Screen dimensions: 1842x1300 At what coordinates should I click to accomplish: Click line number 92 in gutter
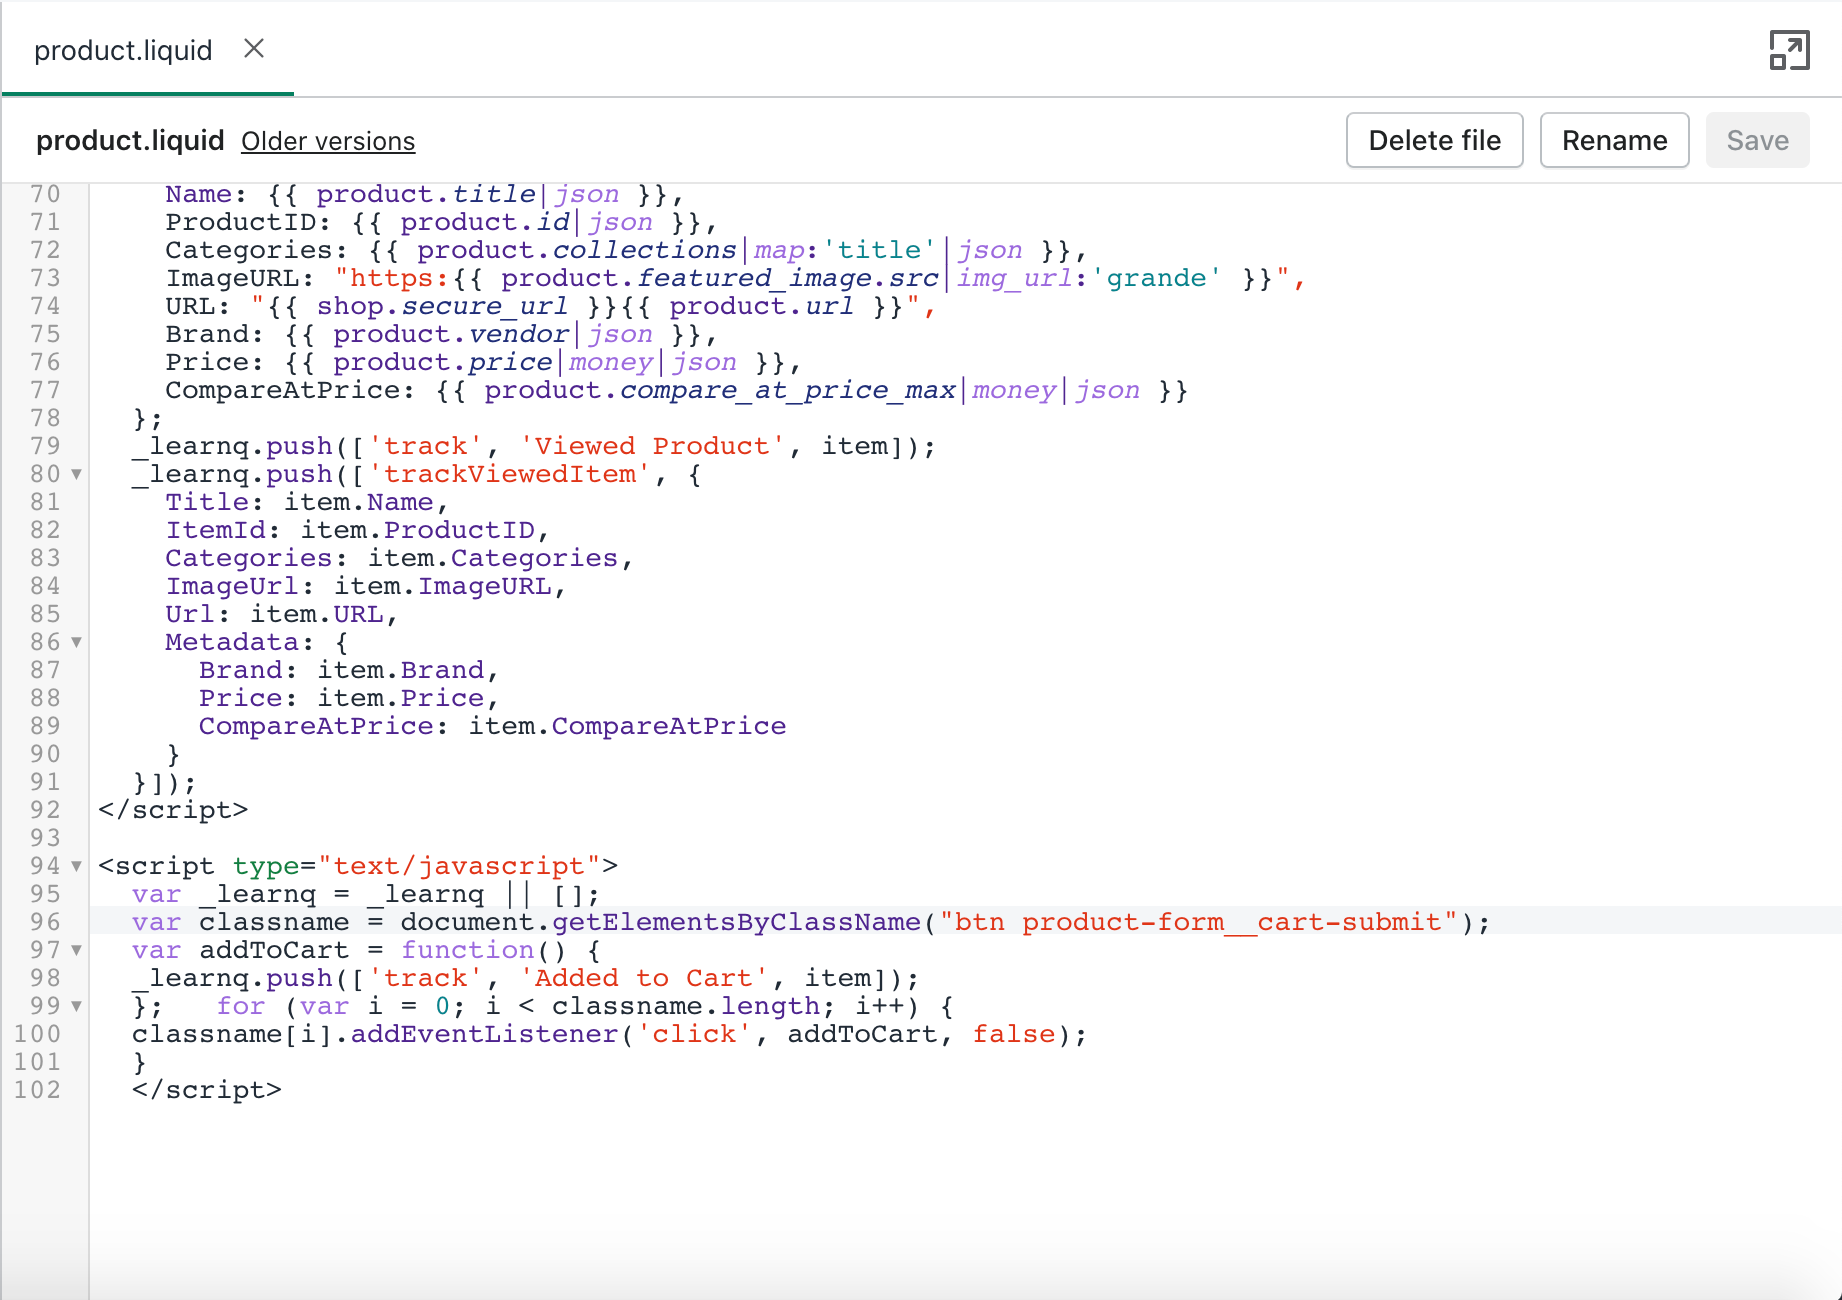coord(45,810)
